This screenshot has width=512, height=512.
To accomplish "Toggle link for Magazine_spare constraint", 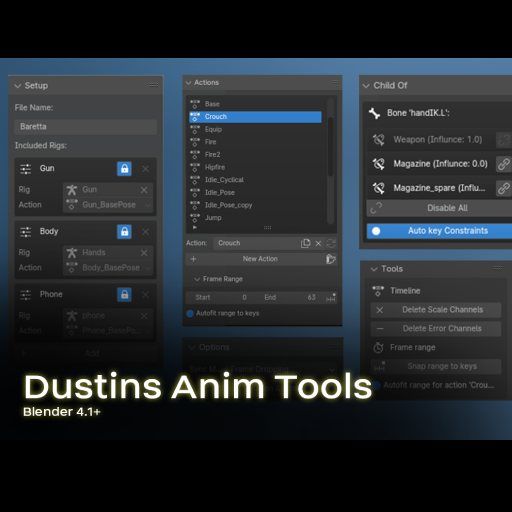I will pos(504,188).
